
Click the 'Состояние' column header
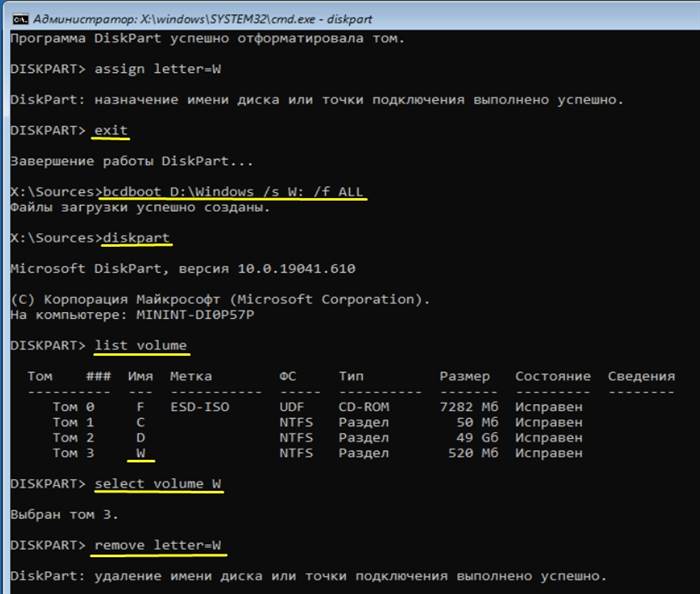pos(553,376)
